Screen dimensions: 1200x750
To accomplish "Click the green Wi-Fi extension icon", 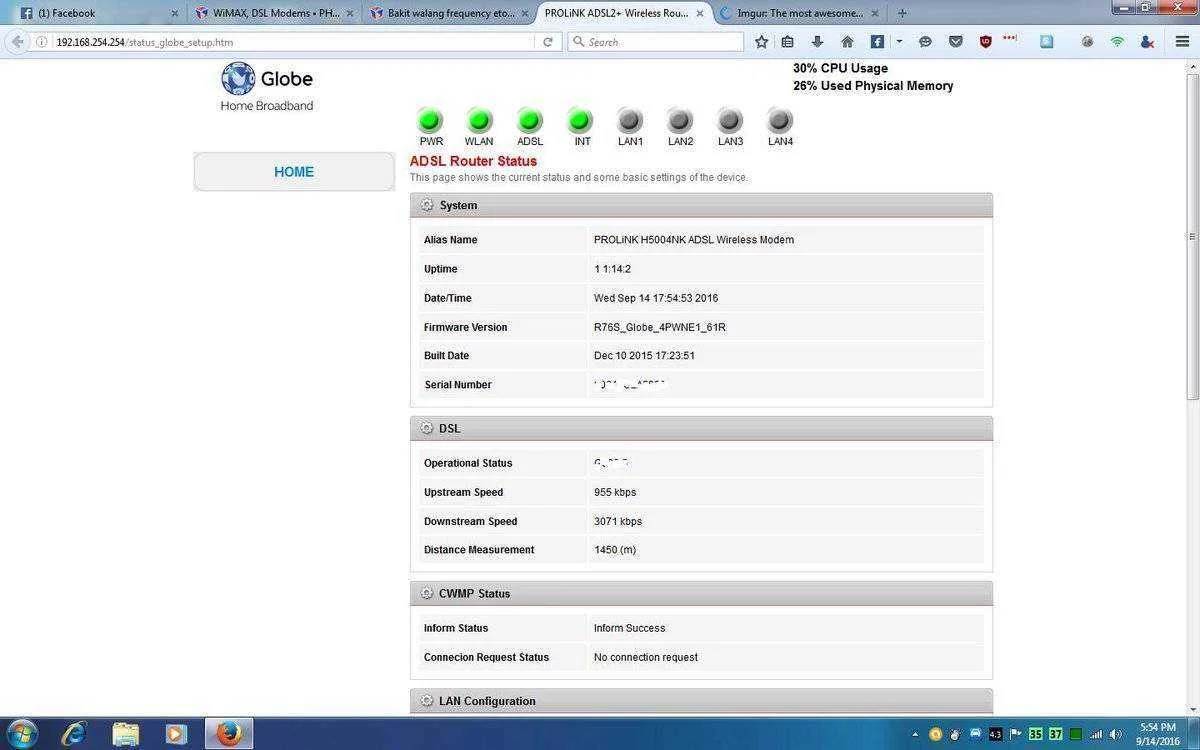I will [x=1117, y=42].
